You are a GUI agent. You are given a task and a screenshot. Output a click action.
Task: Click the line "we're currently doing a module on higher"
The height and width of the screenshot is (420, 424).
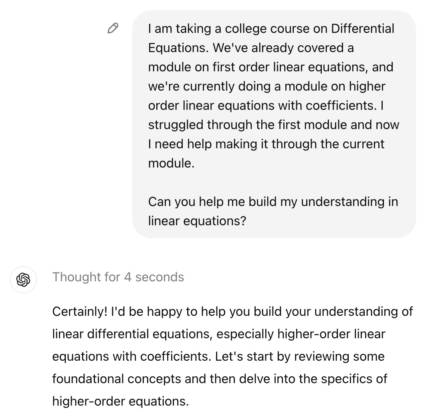[267, 86]
